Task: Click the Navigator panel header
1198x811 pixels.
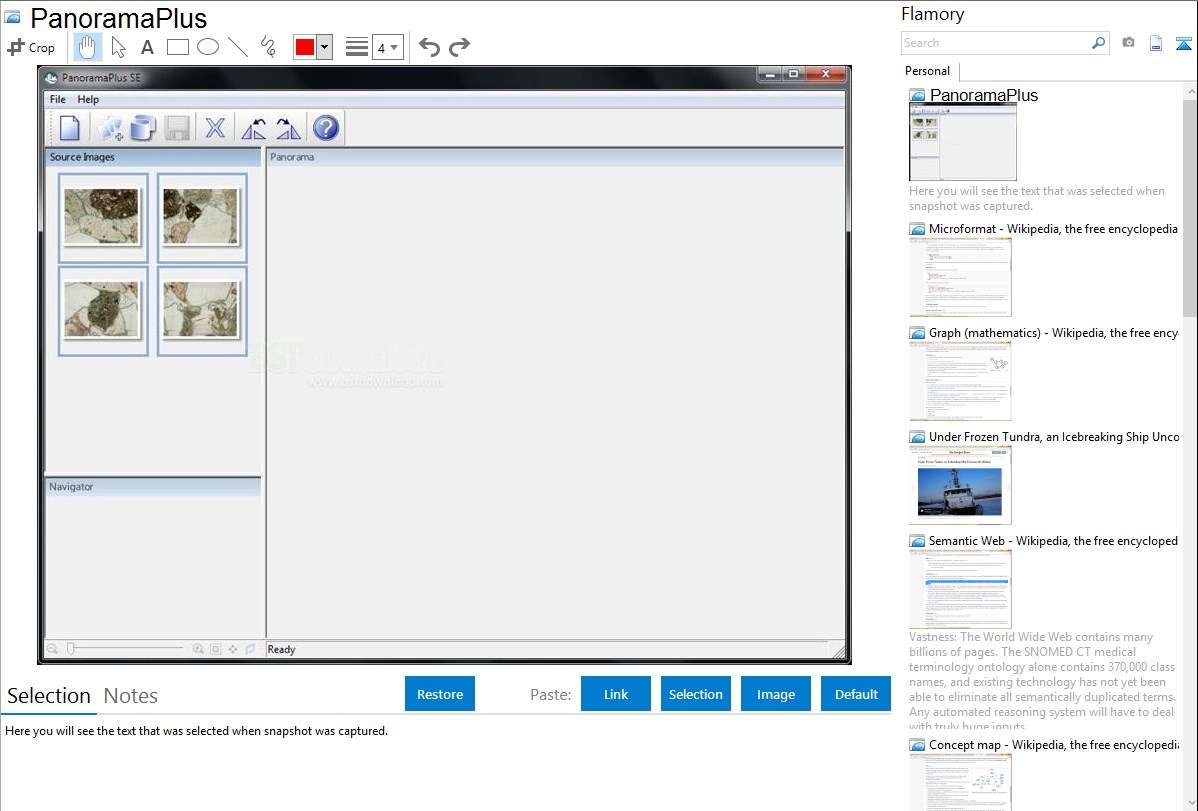Action: point(153,486)
